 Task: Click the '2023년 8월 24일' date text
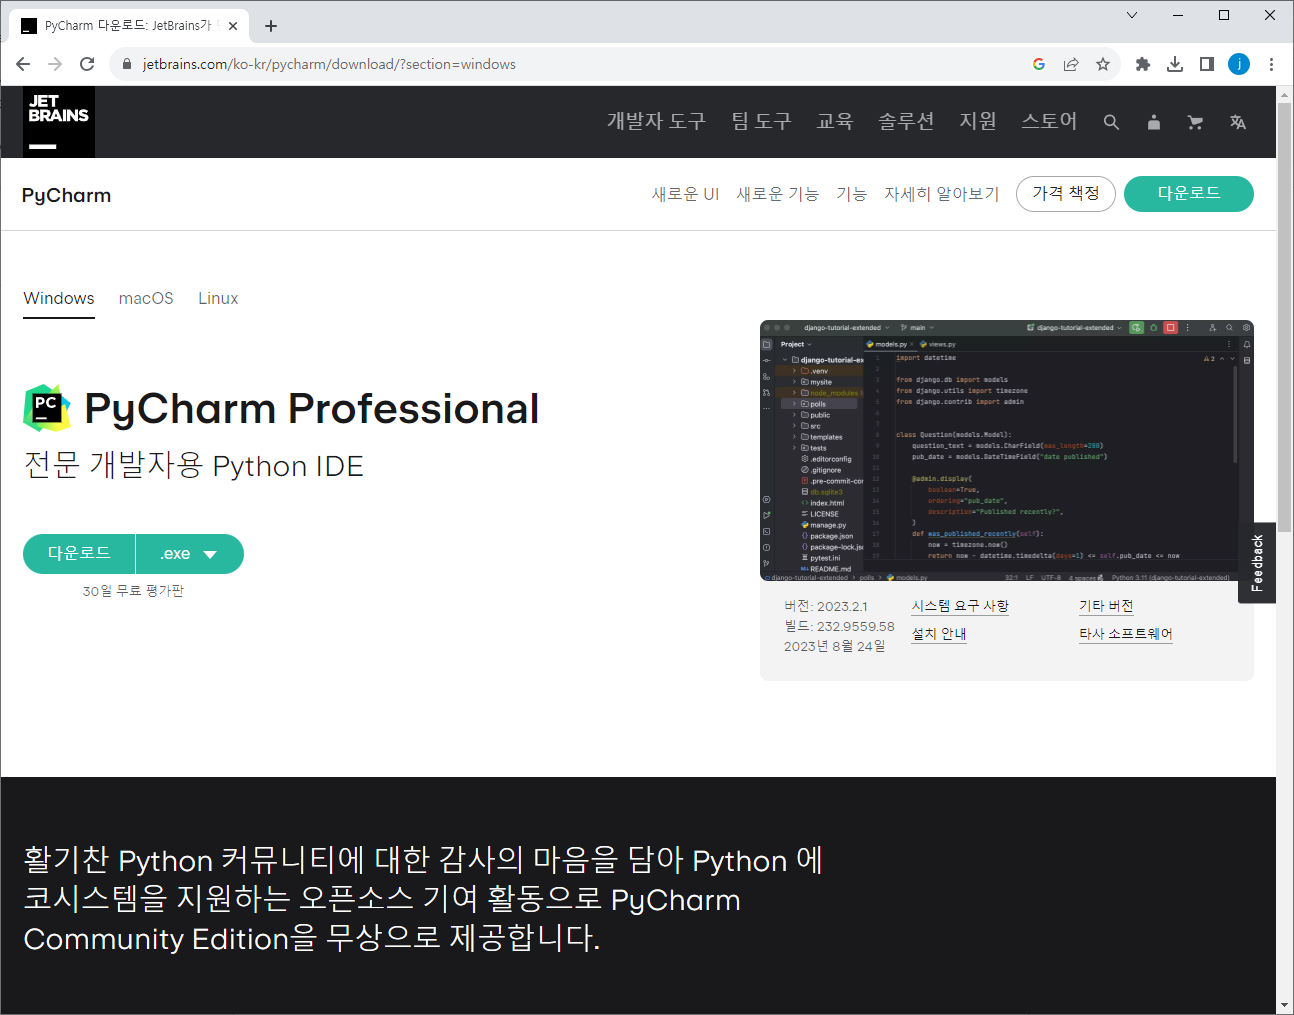[834, 646]
